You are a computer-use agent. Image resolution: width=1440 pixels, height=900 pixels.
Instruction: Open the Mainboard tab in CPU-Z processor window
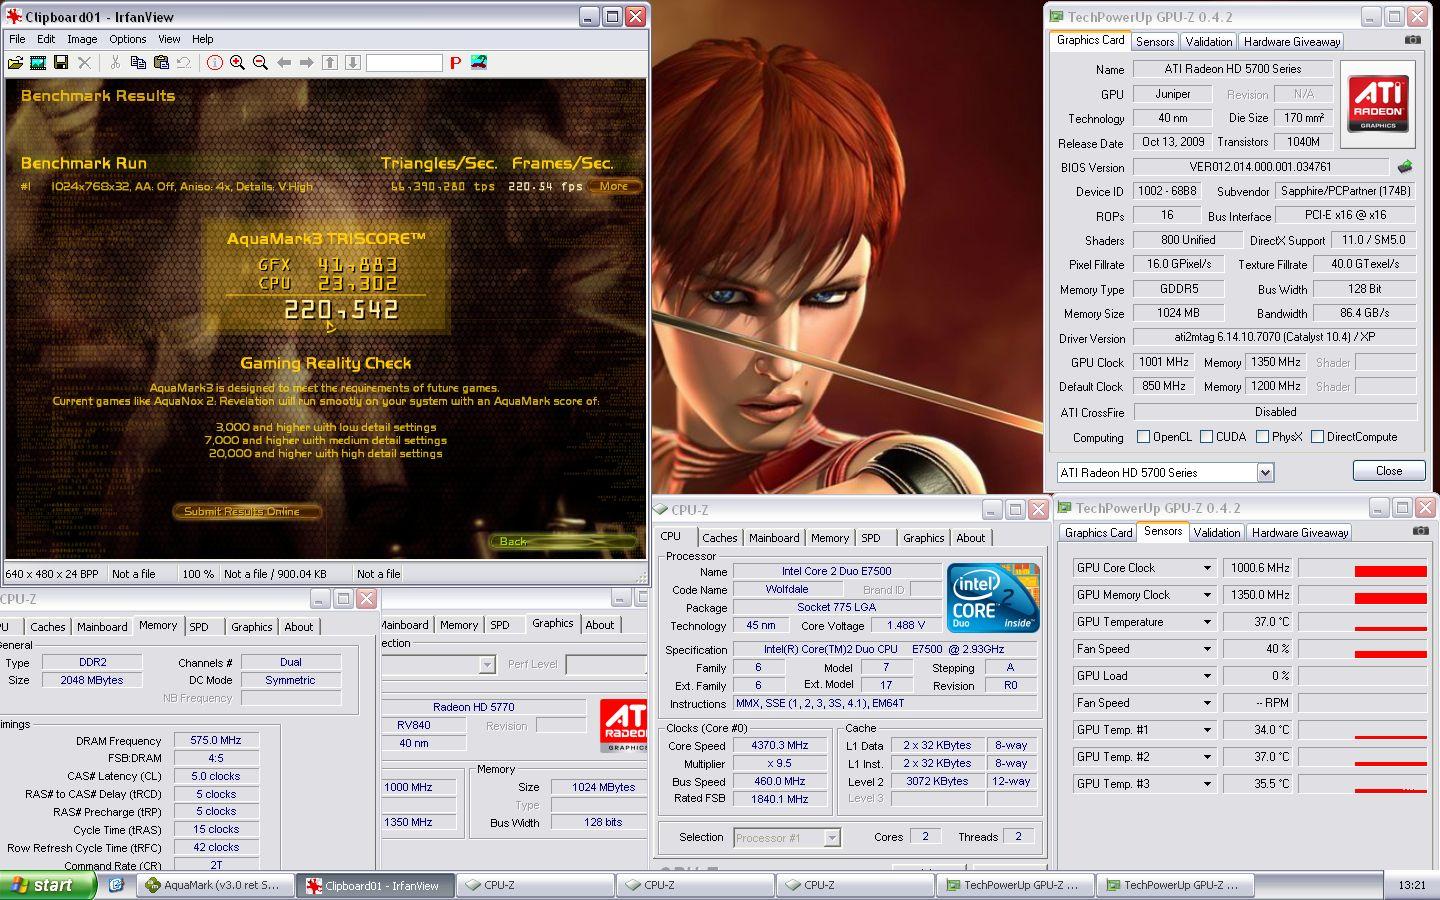pyautogui.click(x=774, y=538)
